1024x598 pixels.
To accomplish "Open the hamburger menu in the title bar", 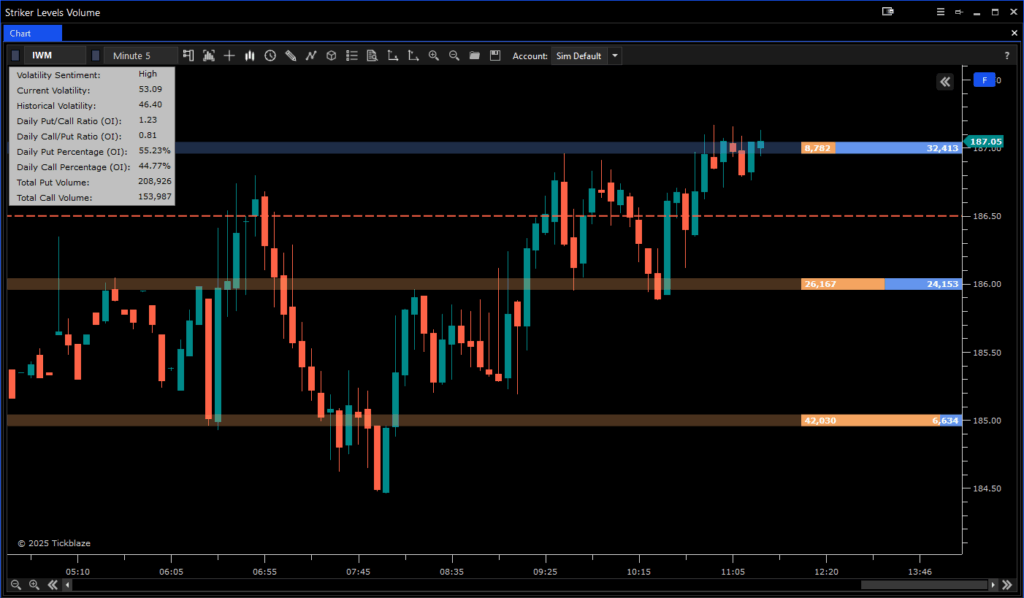I will click(x=938, y=11).
